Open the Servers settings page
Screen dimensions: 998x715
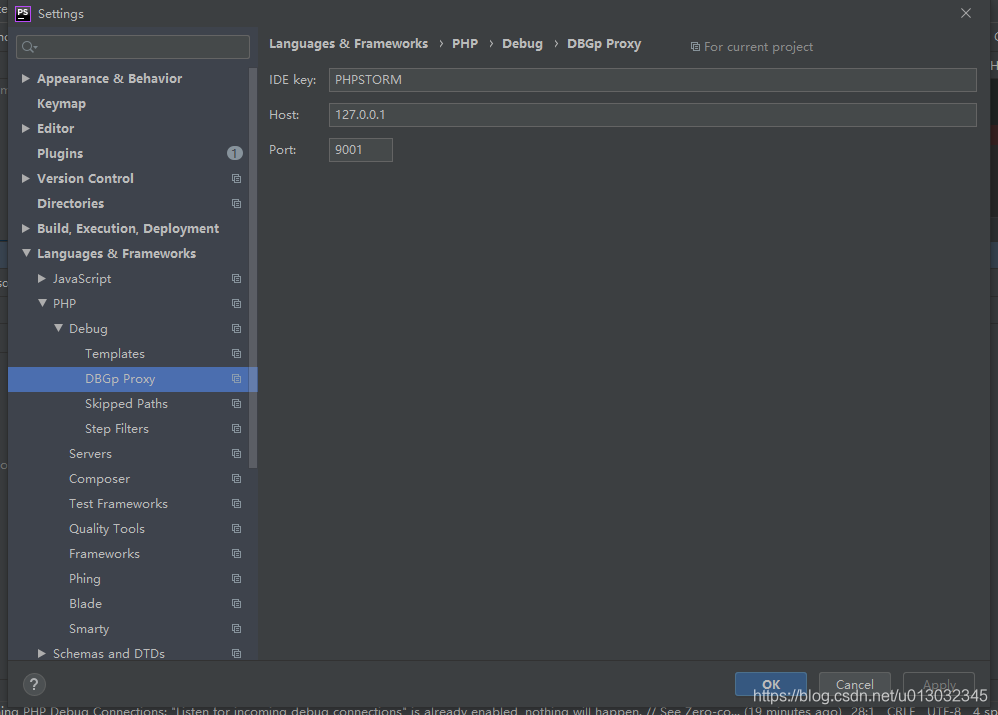90,453
